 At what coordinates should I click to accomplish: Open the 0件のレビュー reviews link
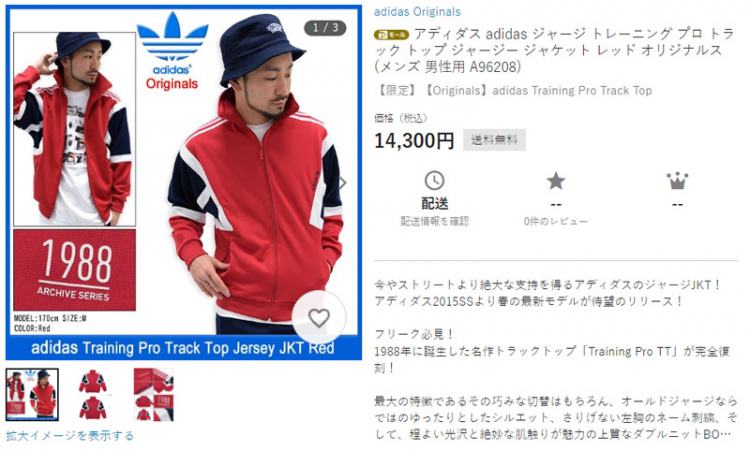point(555,221)
